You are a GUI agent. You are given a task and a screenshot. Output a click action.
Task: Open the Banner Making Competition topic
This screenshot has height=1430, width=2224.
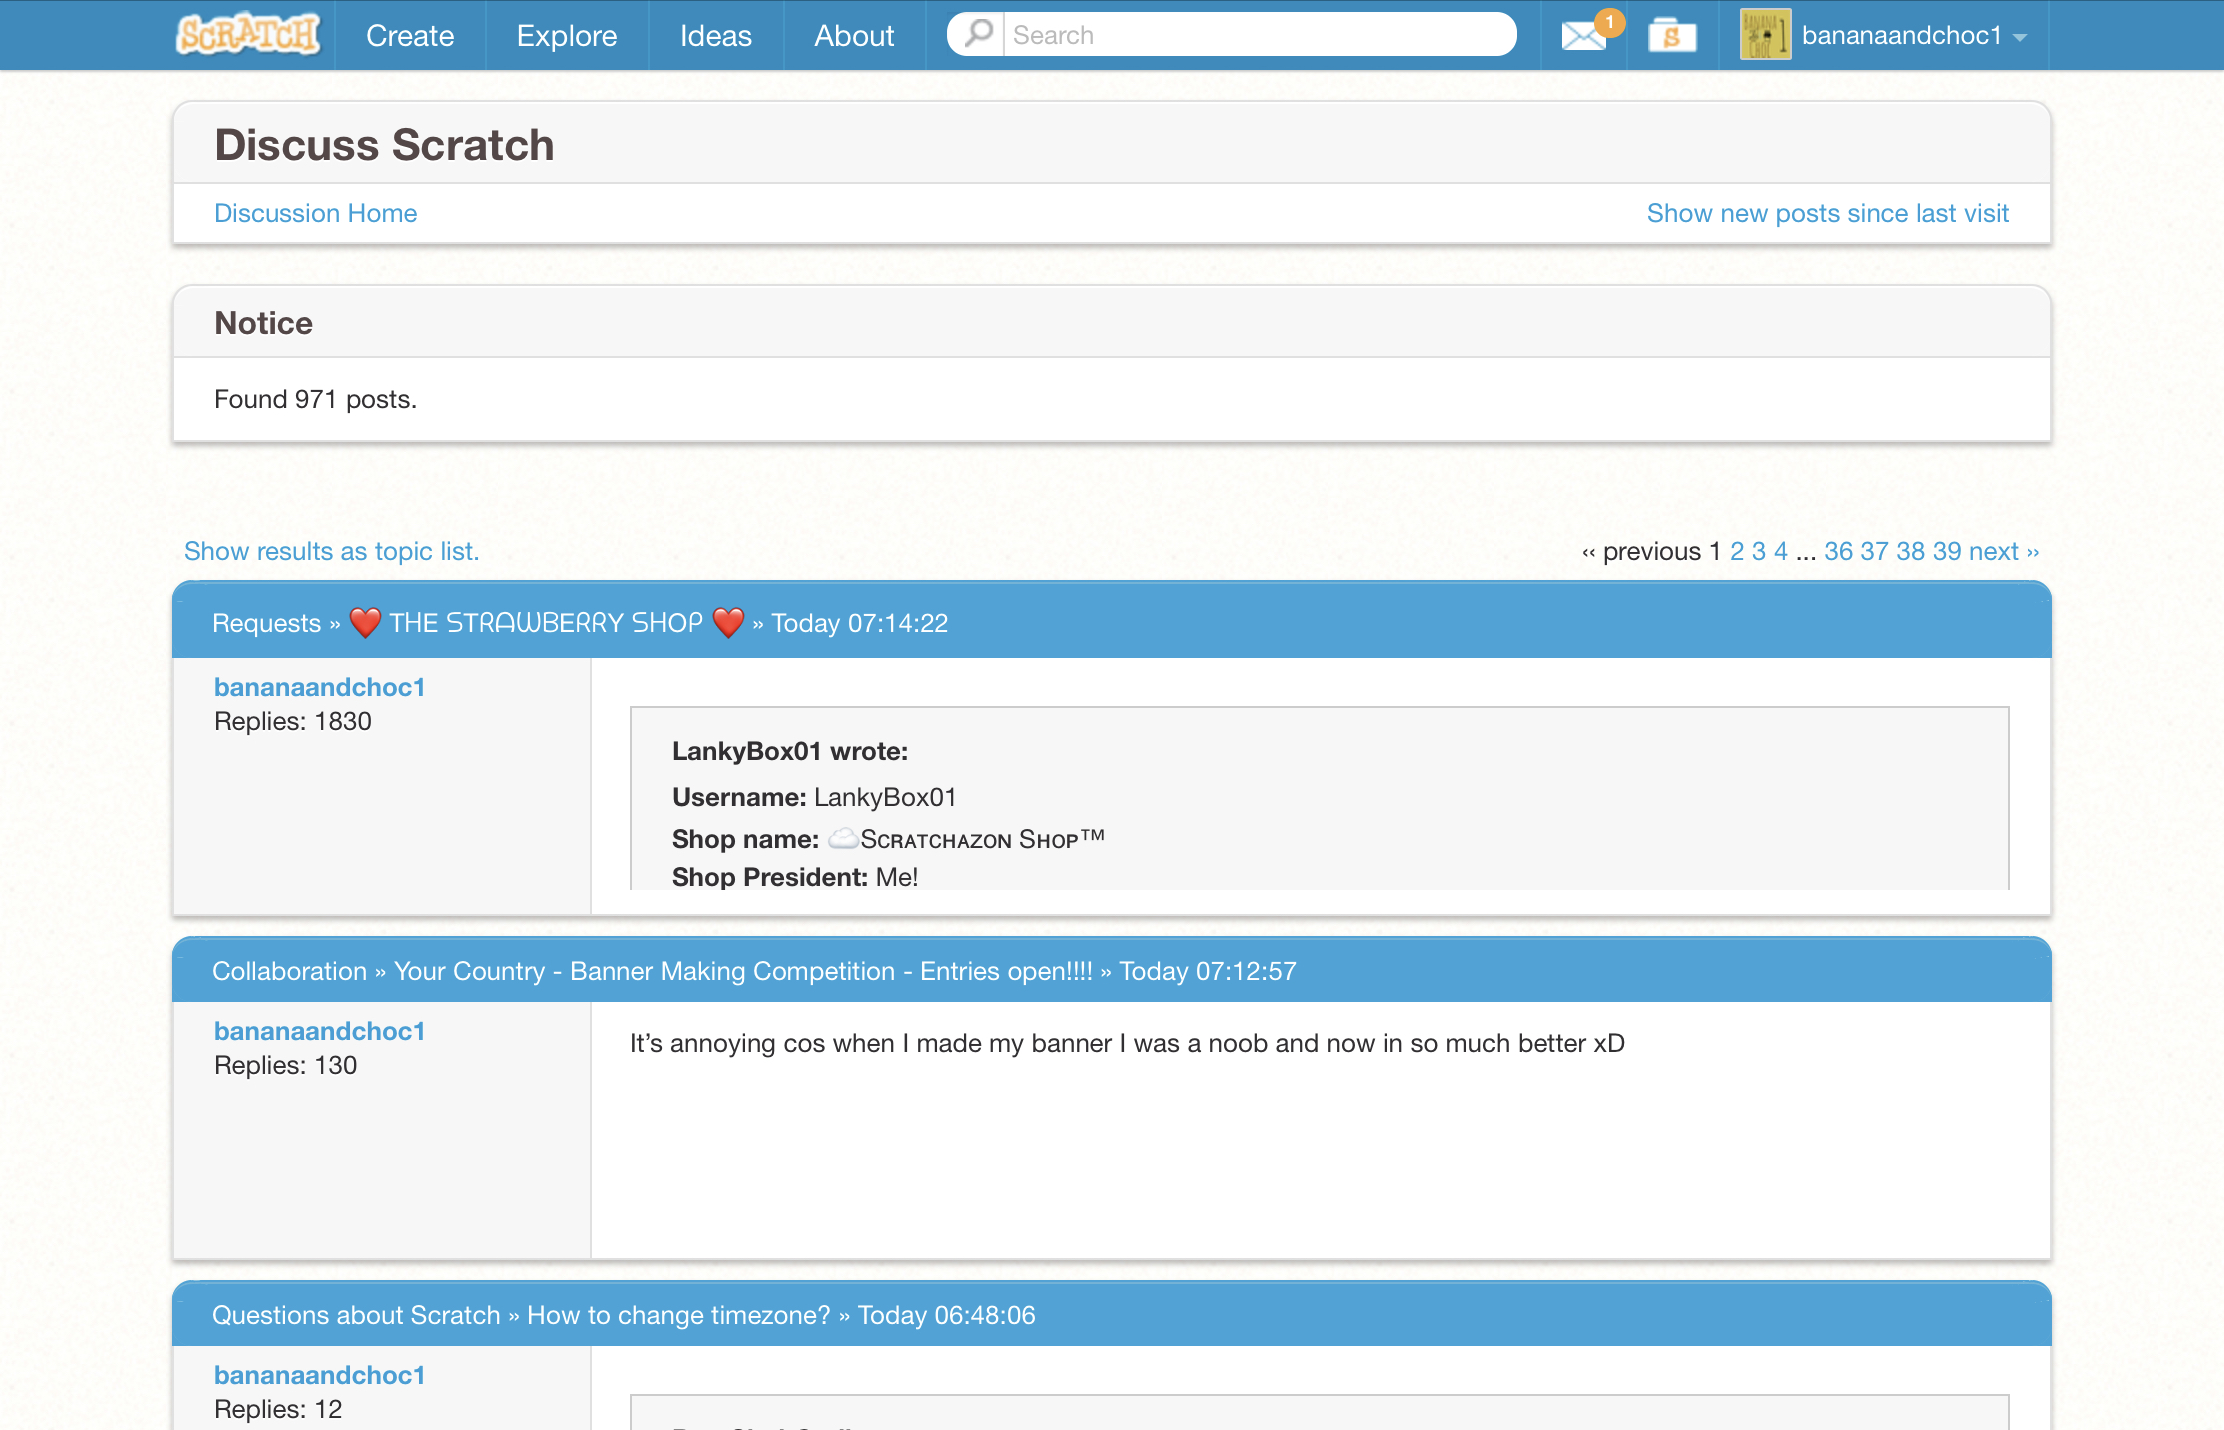[743, 971]
